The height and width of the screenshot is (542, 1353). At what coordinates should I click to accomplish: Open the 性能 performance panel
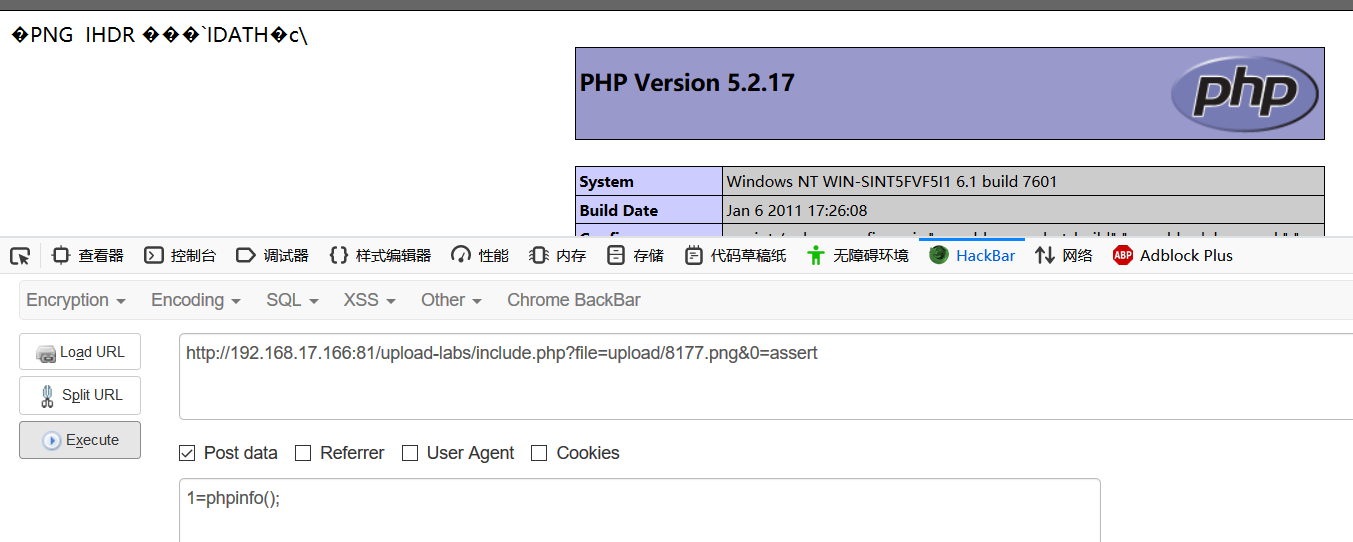480,256
